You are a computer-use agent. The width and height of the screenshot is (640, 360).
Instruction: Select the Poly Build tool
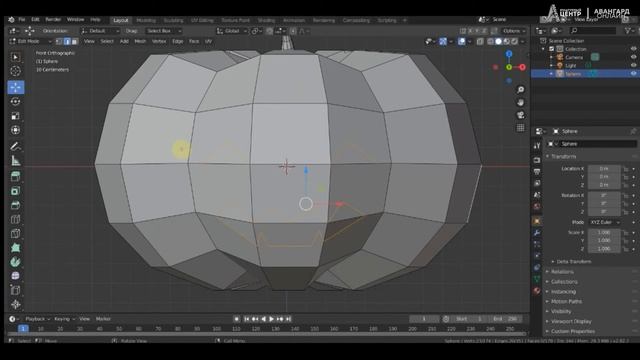tap(16, 248)
